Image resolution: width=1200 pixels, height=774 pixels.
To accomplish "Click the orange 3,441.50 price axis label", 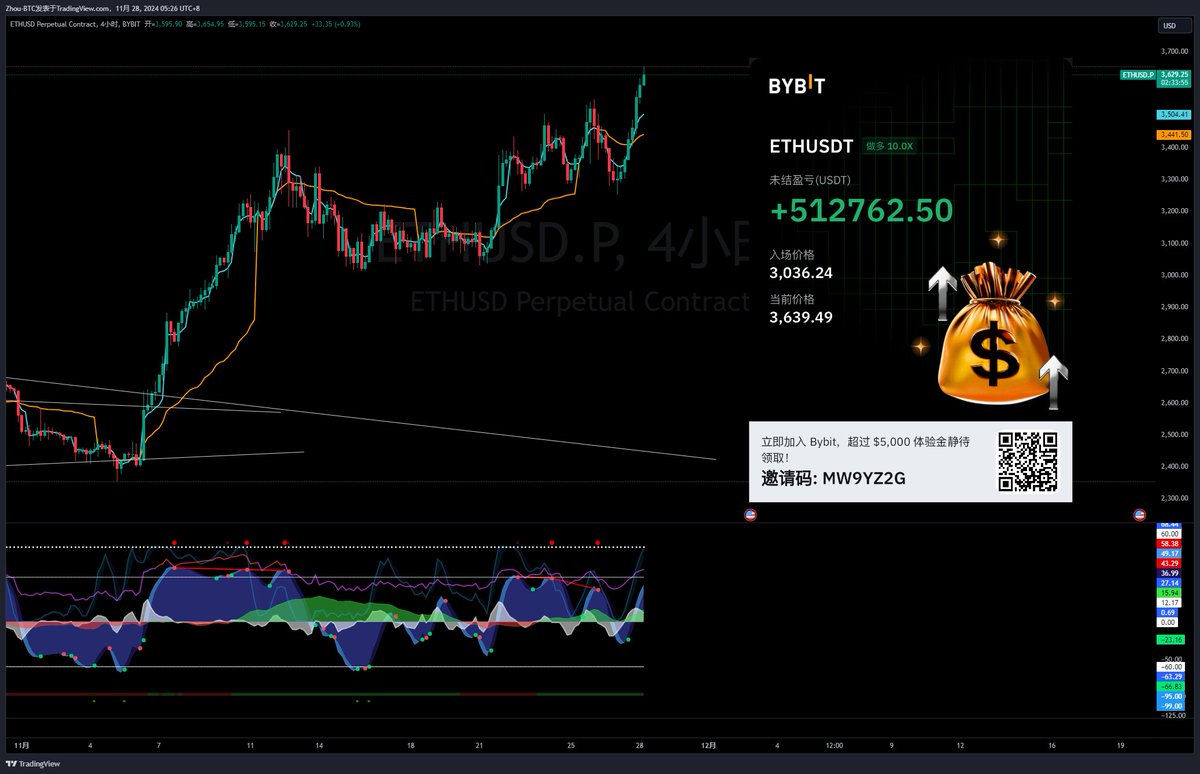I will click(1172, 134).
